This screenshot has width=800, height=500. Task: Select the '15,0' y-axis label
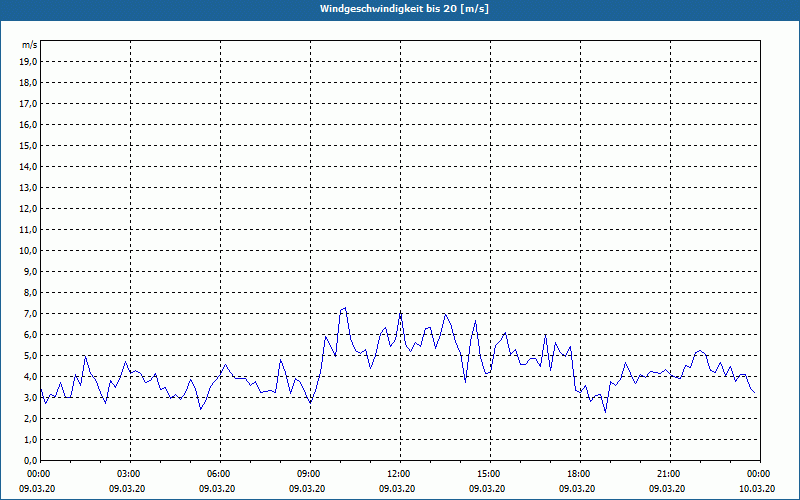point(28,145)
